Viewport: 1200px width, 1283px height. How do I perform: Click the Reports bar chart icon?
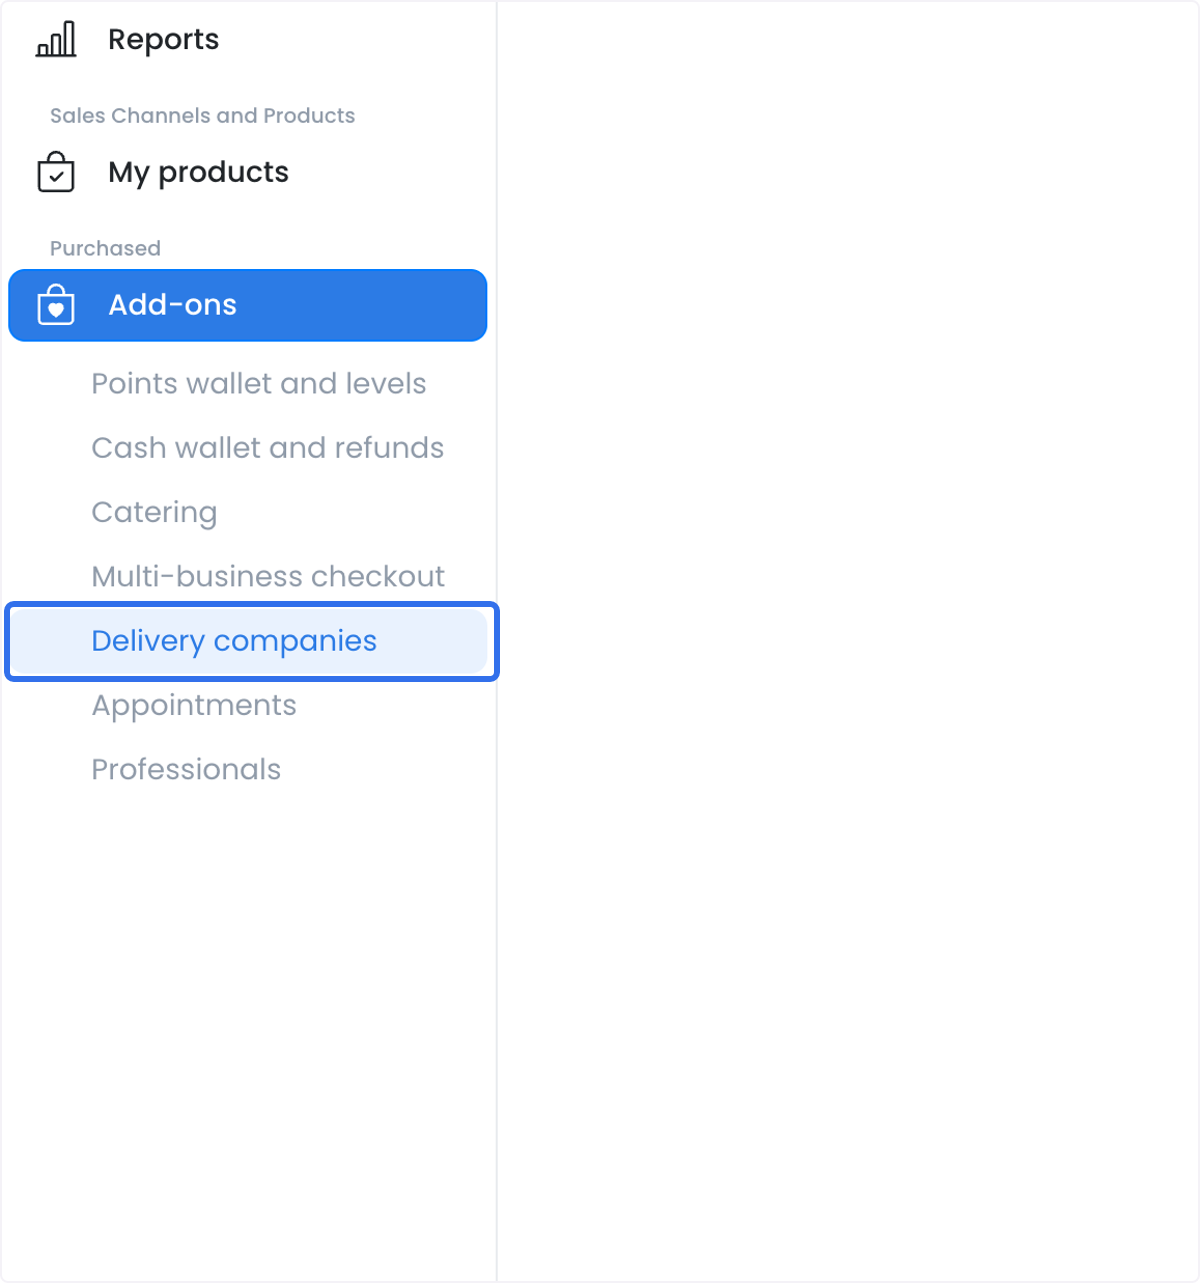pos(56,39)
